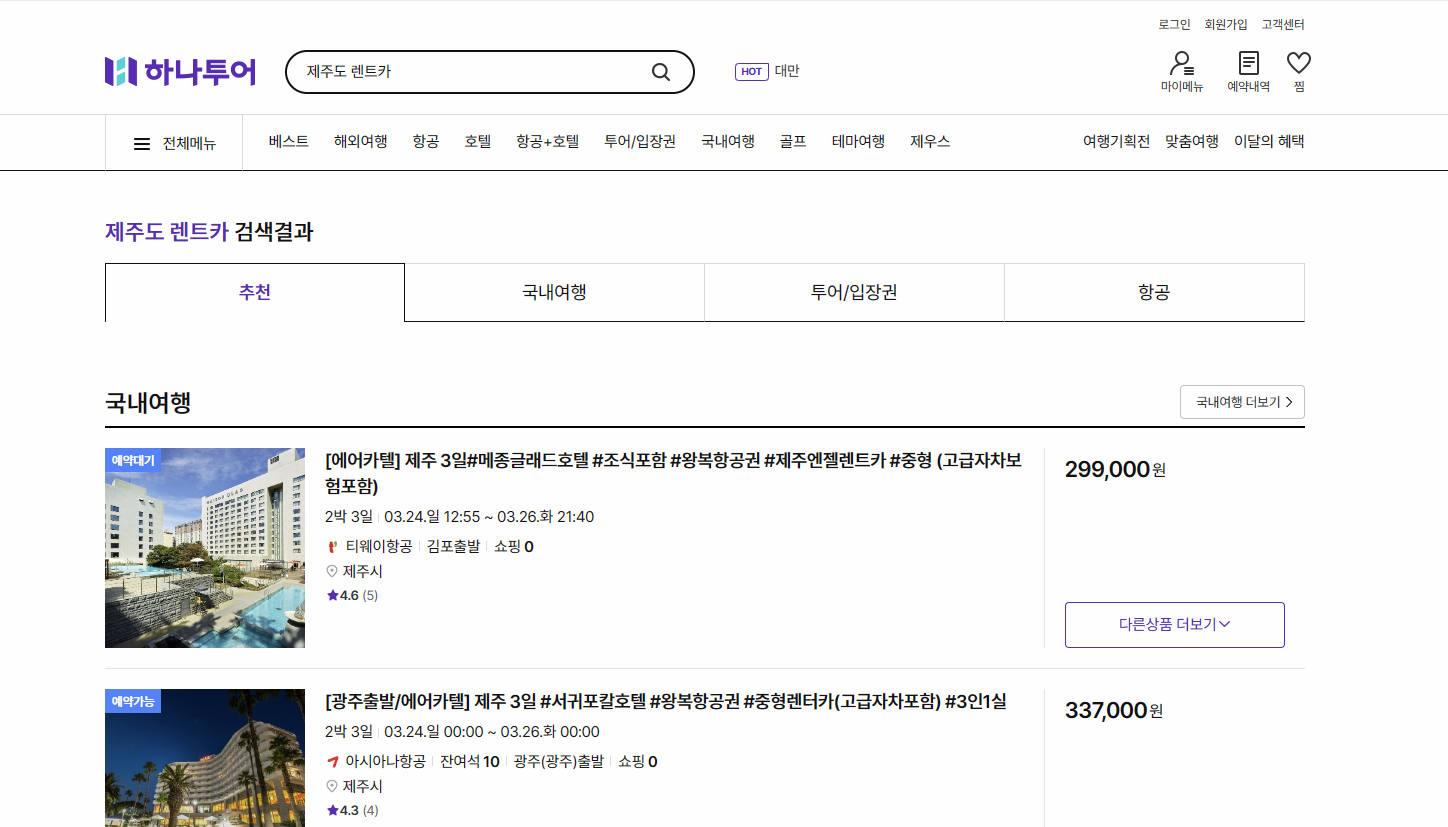The height and width of the screenshot is (827, 1448).
Task: Expand 다른상품 더보기 for the first package
Action: (1174, 624)
